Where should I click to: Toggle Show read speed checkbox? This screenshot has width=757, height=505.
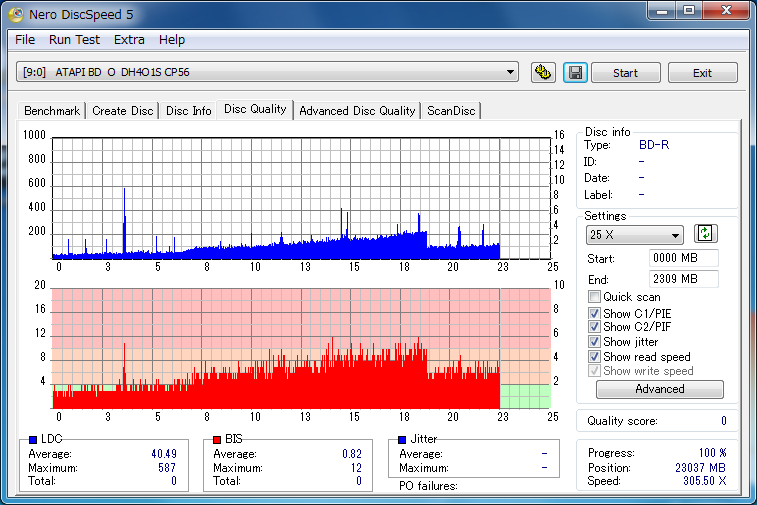point(594,357)
